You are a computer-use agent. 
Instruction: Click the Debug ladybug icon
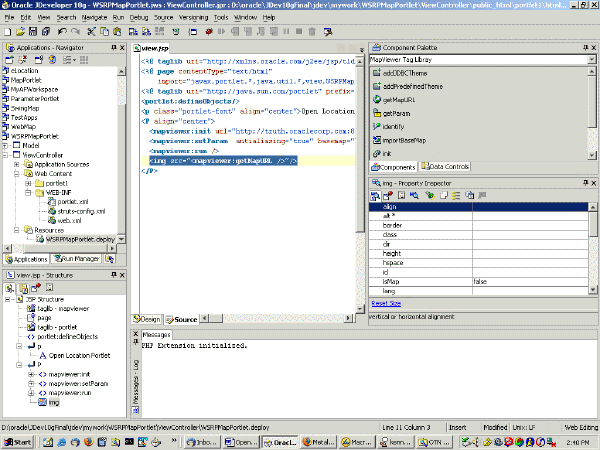tap(209, 32)
